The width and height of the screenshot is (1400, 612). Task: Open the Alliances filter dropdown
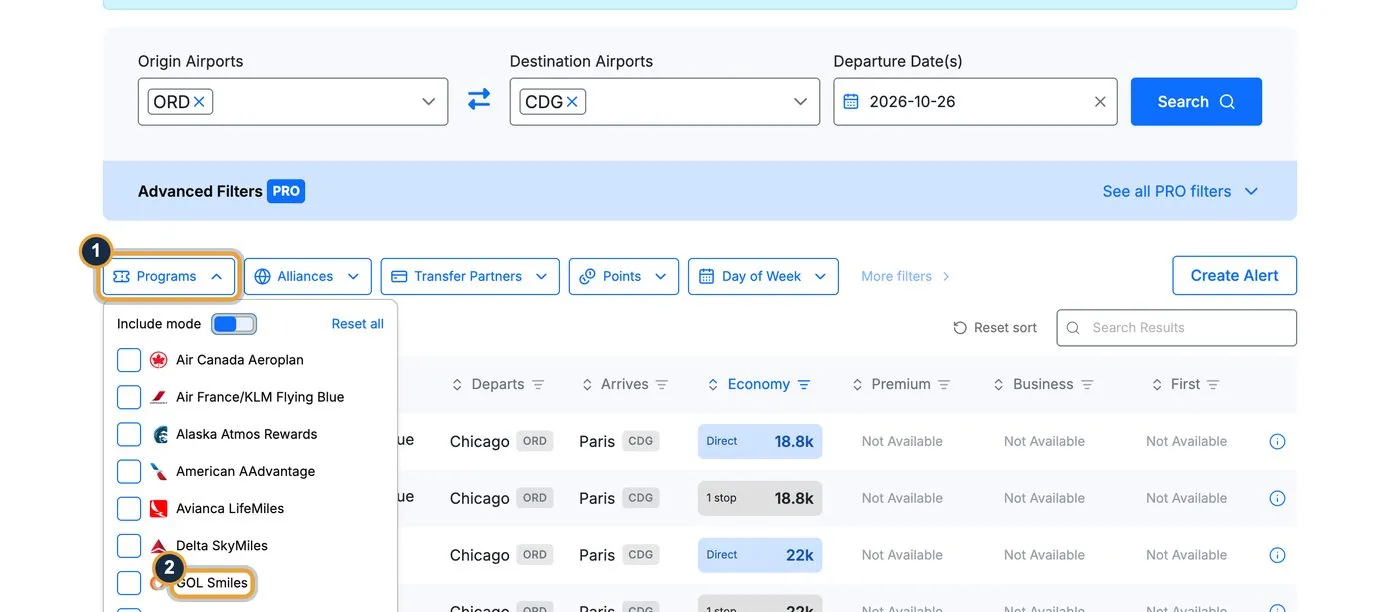(308, 277)
